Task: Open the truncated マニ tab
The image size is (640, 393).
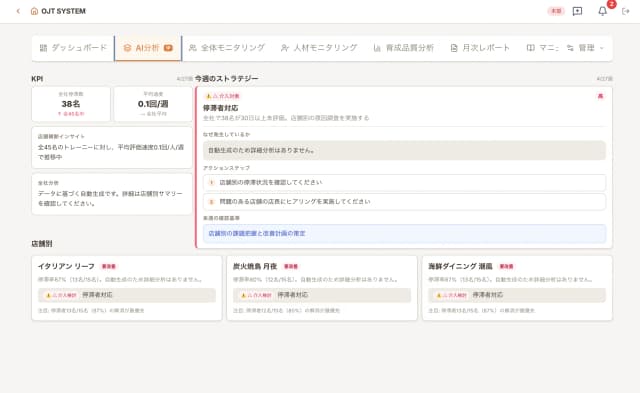Action: point(542,48)
